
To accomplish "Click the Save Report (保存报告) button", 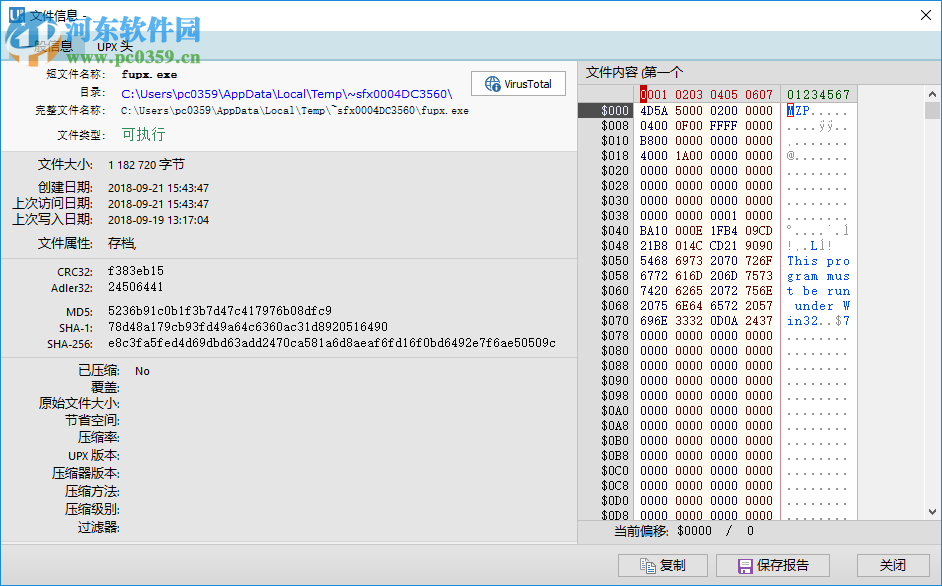I will click(x=773, y=566).
